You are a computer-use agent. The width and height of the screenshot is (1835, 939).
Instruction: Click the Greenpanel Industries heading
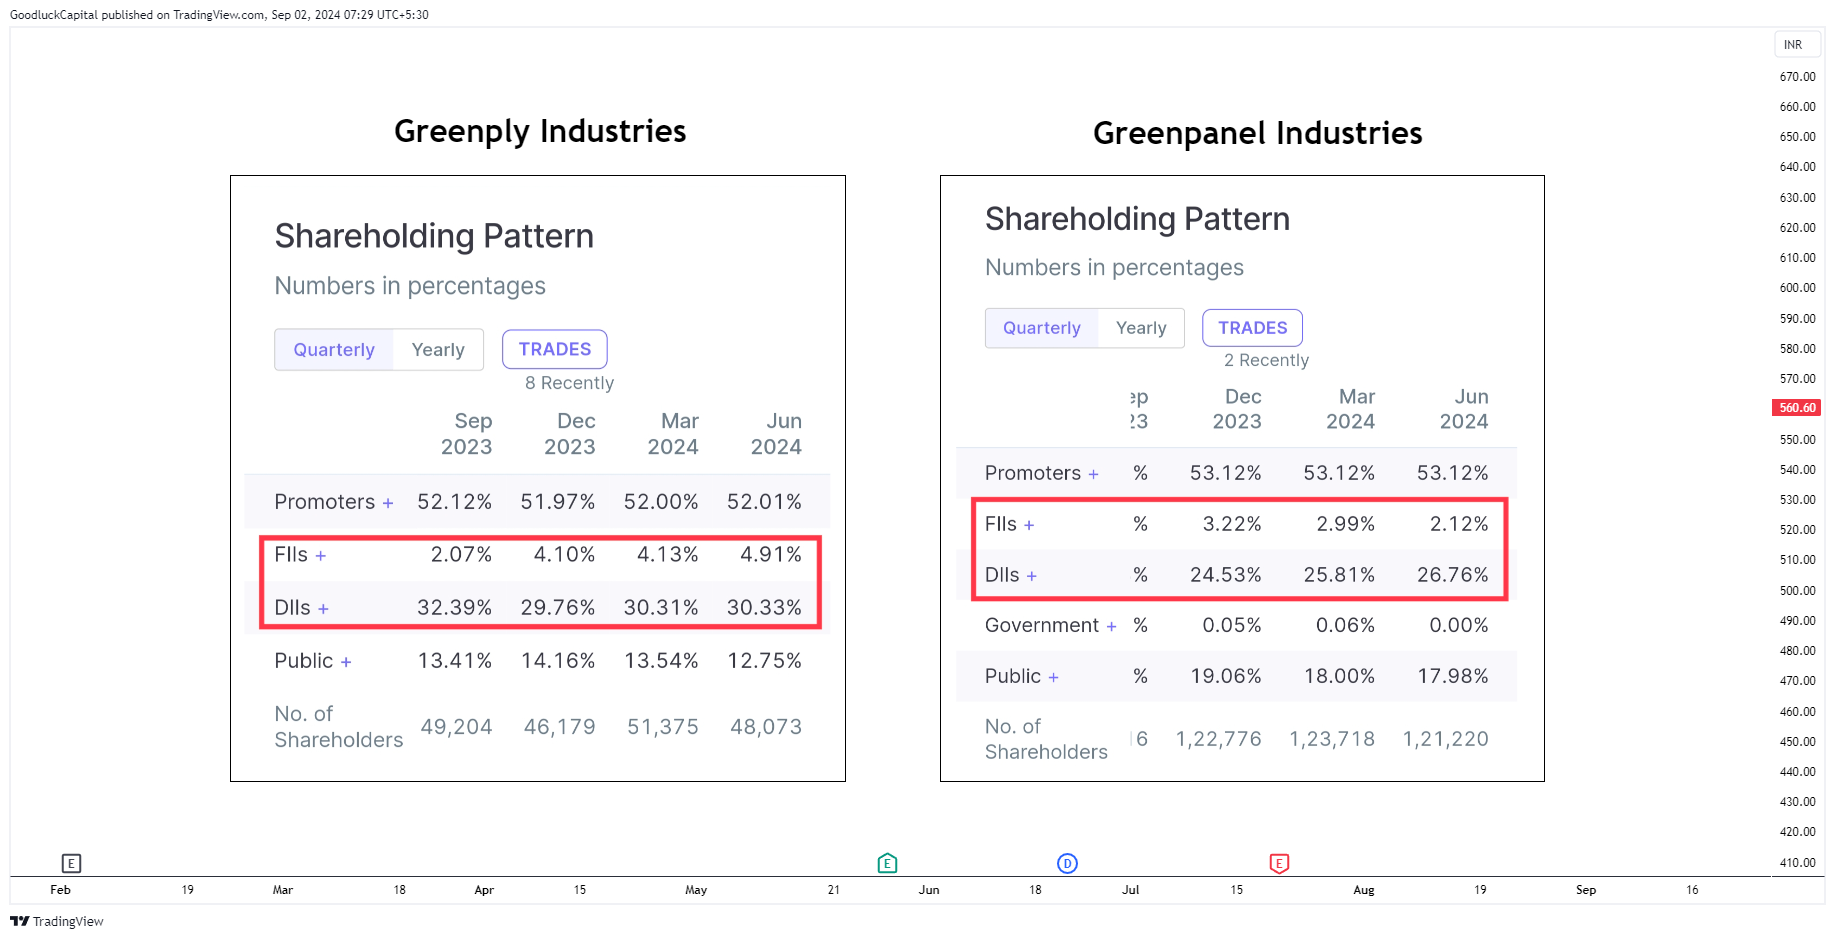pos(1258,133)
